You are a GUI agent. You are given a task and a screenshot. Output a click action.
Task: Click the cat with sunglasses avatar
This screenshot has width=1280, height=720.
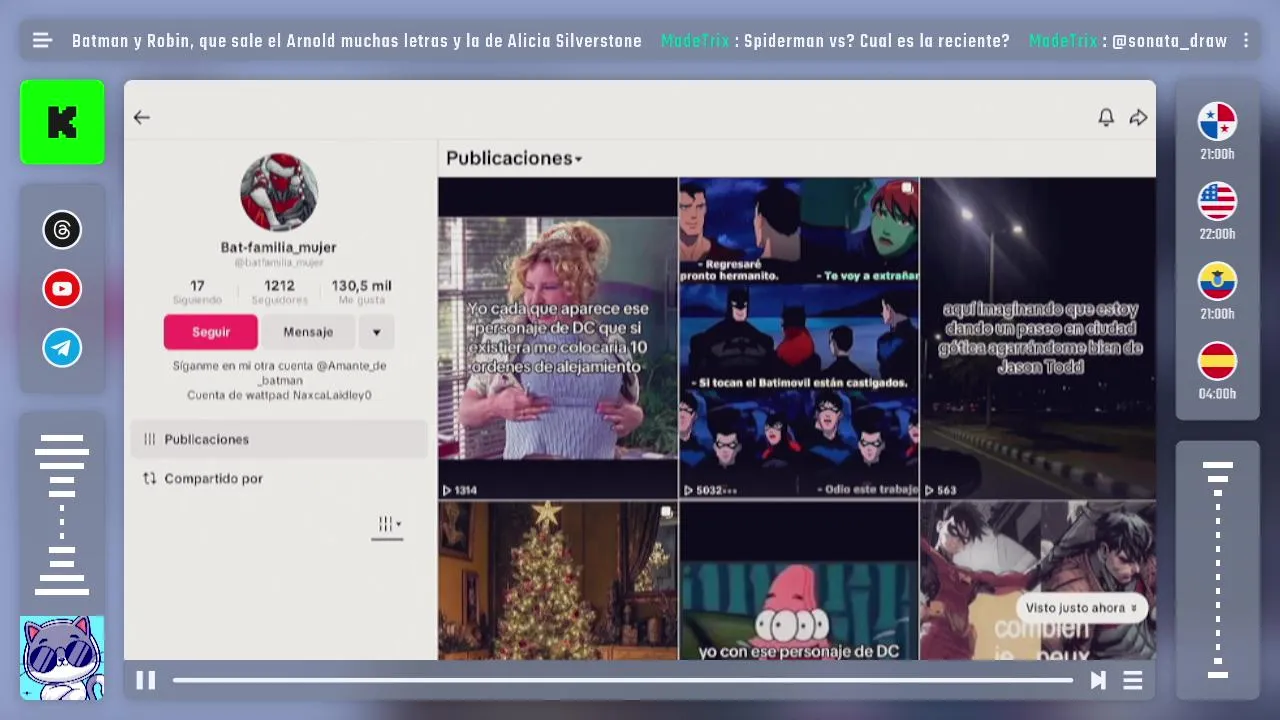click(62, 657)
